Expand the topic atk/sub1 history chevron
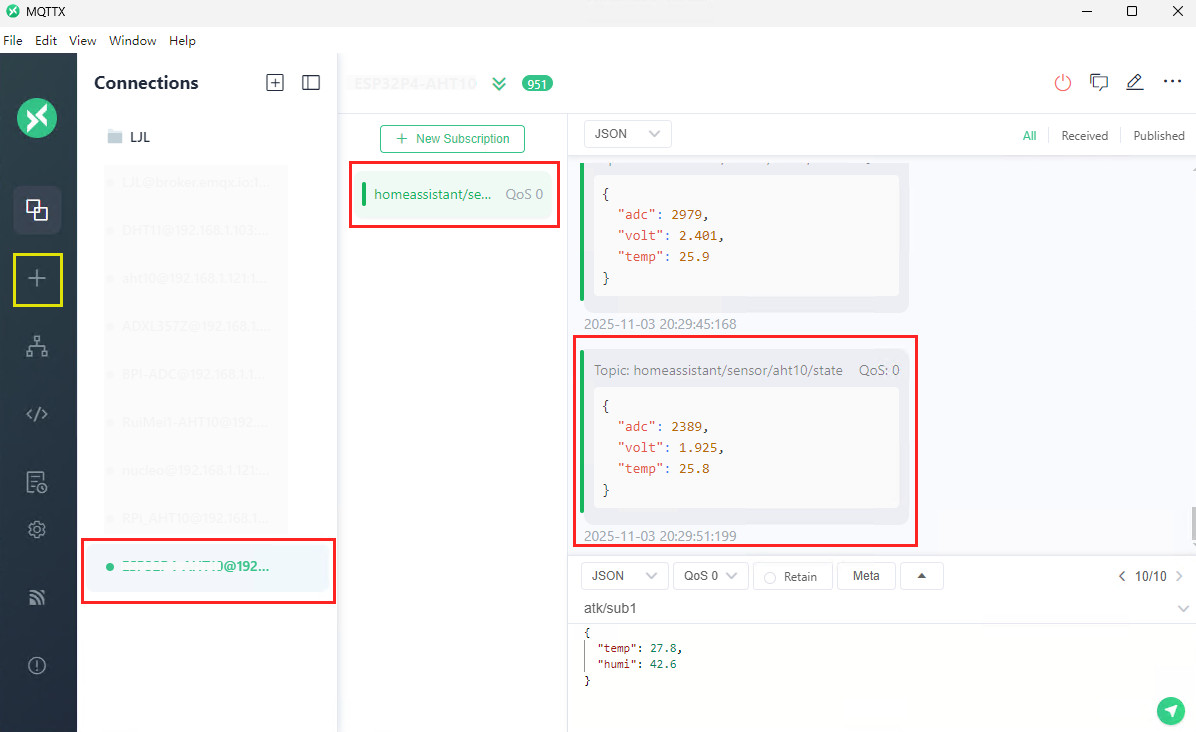 click(1183, 608)
